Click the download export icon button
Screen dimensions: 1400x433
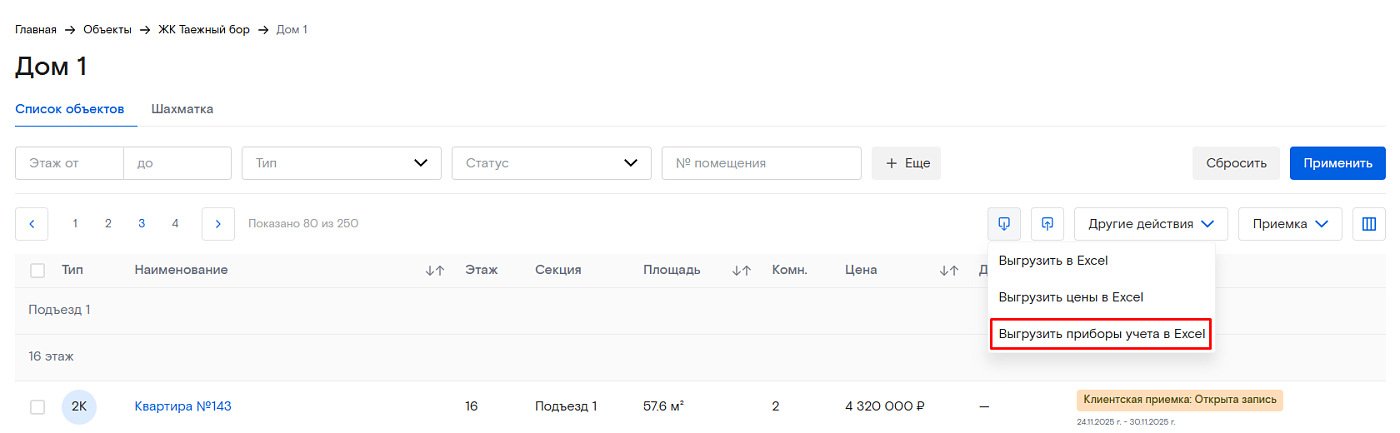click(x=1004, y=224)
